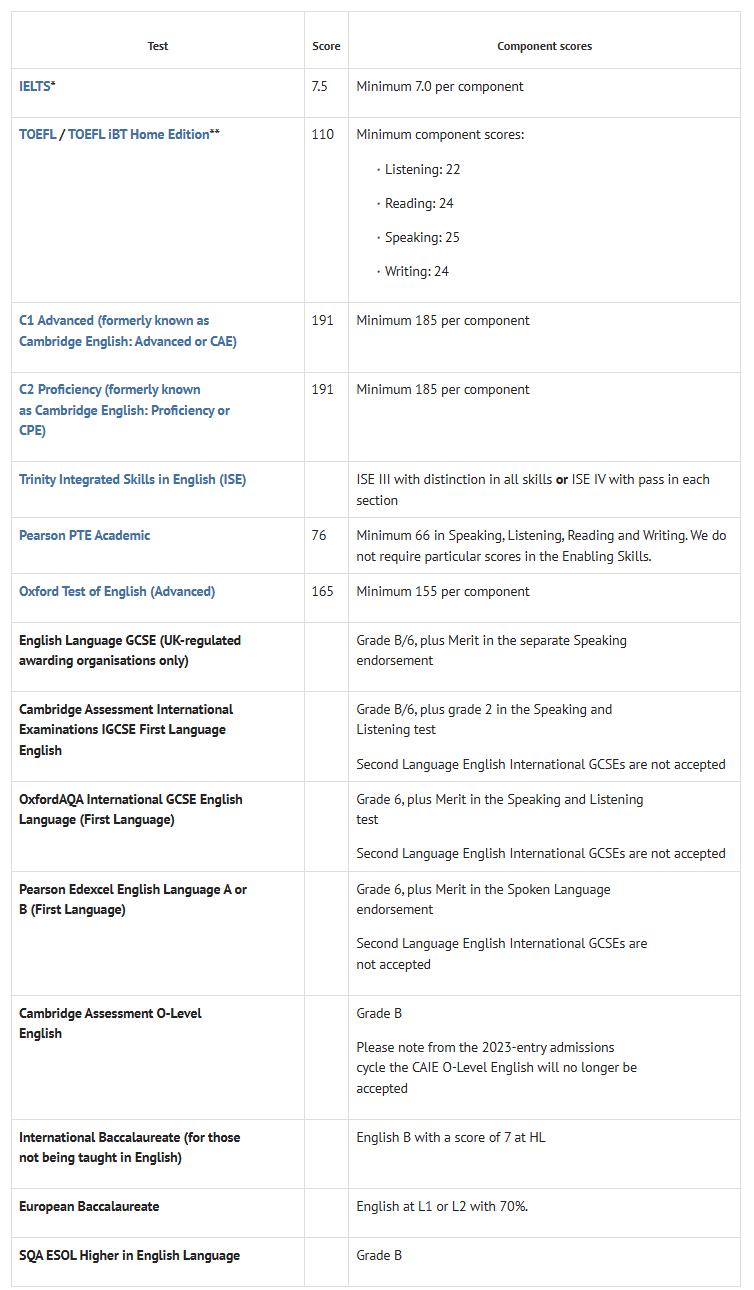Click the IELTS score 7.5 cell
754x1290 pixels.
coord(319,87)
